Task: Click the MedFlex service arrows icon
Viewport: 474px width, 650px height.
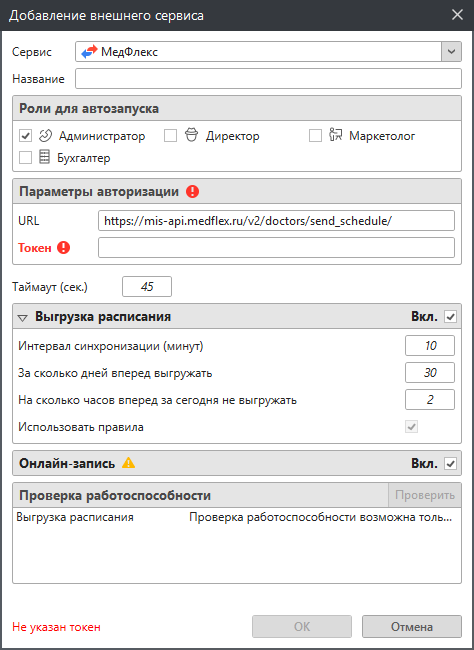Action: coord(89,52)
